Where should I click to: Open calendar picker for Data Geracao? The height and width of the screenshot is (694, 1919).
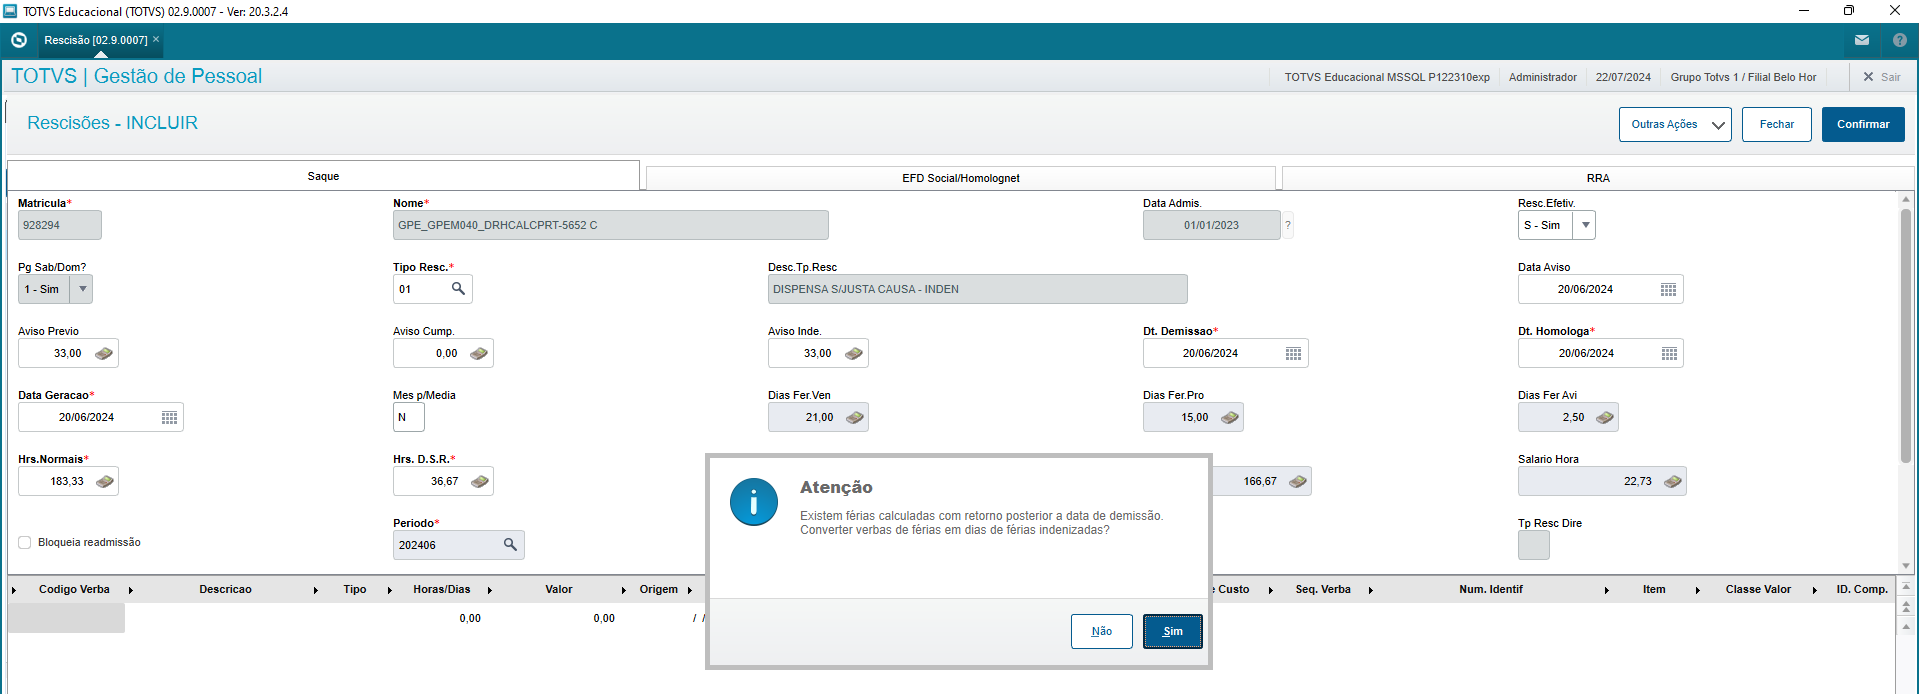click(170, 417)
